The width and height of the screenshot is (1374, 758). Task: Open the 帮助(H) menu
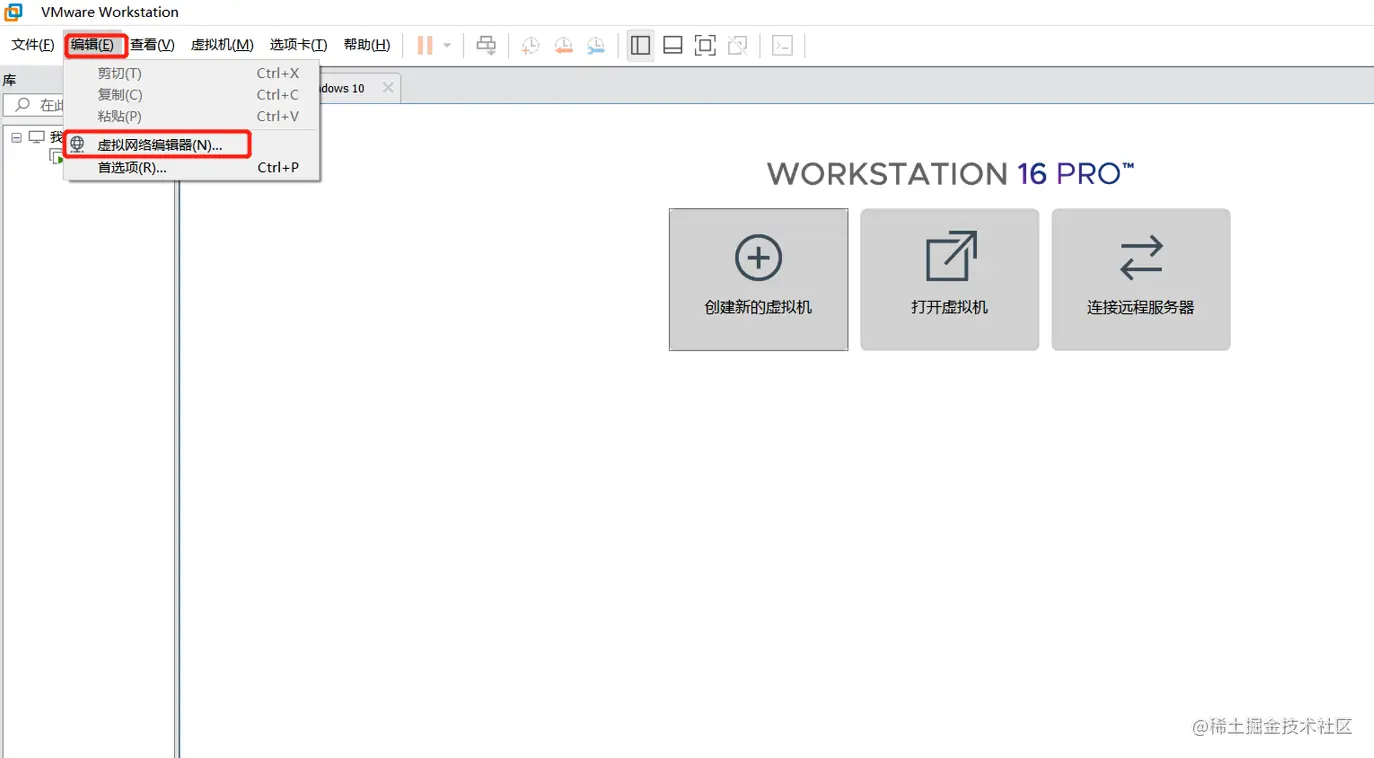(x=366, y=45)
